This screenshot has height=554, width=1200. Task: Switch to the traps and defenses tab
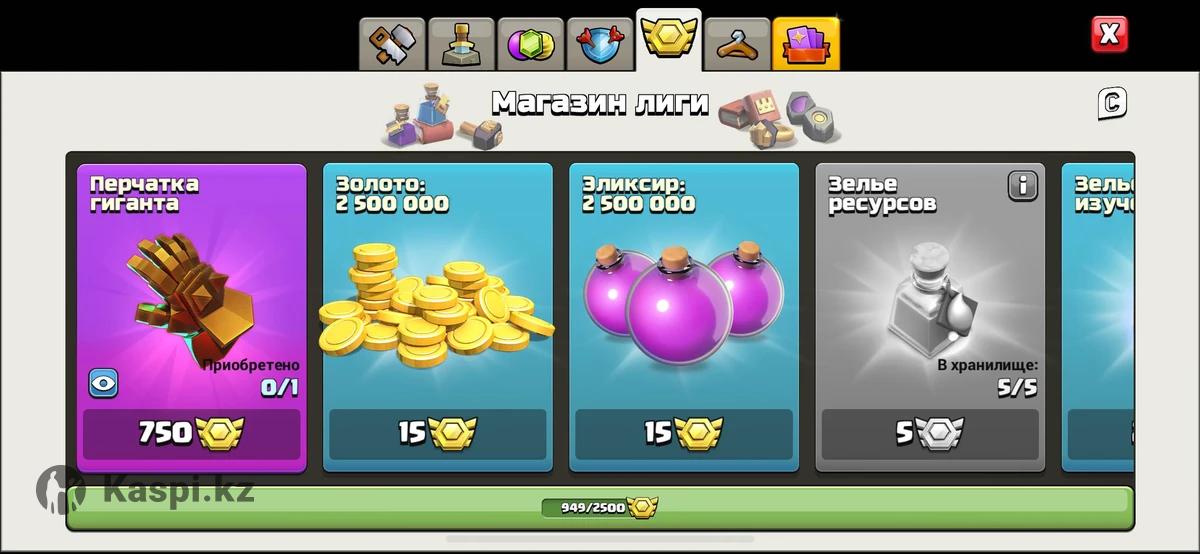pos(462,44)
